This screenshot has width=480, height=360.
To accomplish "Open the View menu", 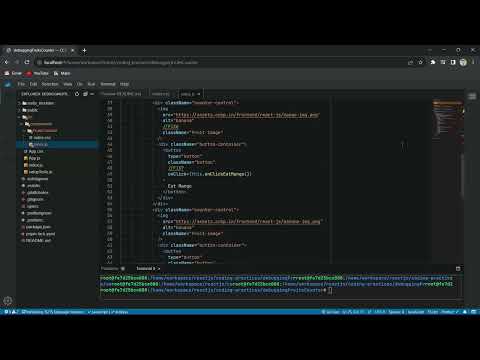I will (68, 84).
